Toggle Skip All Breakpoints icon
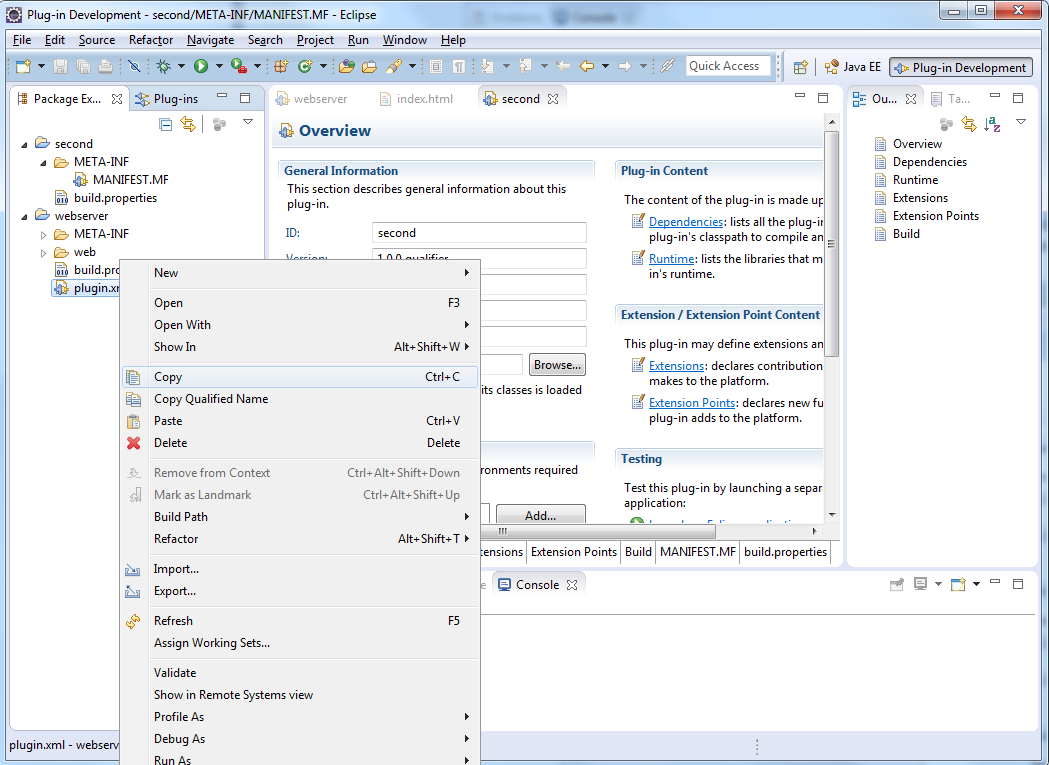This screenshot has width=1049, height=765. click(134, 66)
